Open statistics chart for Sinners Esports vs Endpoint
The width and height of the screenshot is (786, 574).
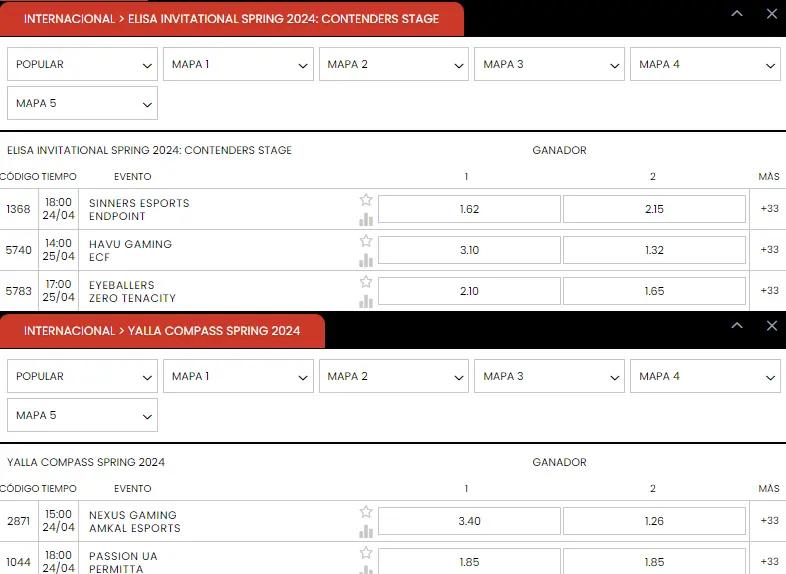click(x=366, y=219)
